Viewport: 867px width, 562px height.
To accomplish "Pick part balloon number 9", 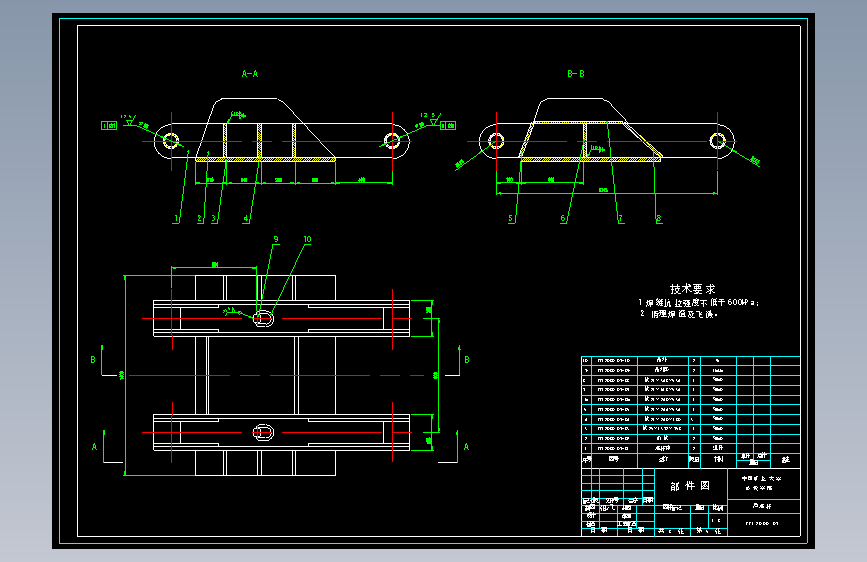I will click(x=276, y=240).
